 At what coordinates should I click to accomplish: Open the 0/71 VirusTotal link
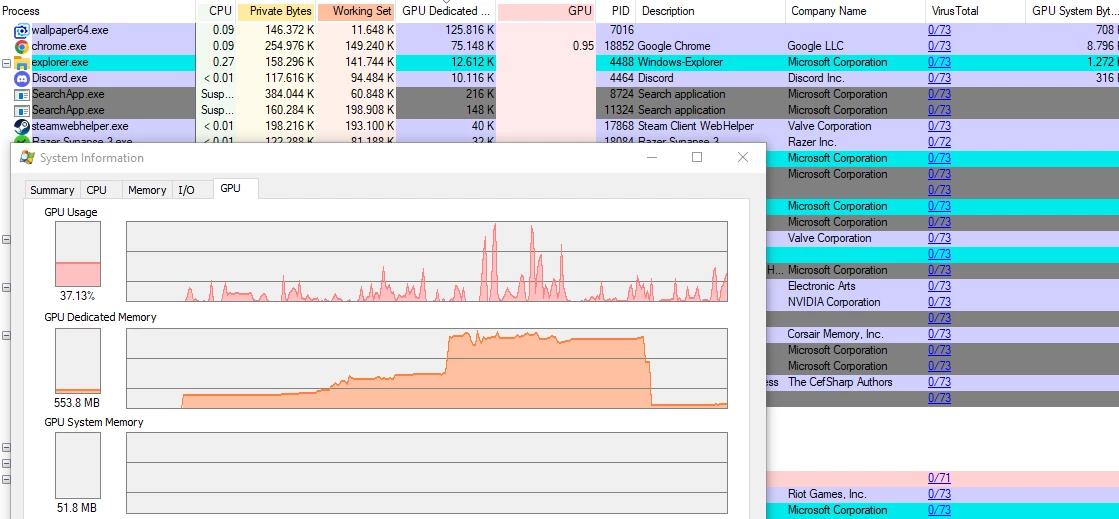(x=939, y=478)
